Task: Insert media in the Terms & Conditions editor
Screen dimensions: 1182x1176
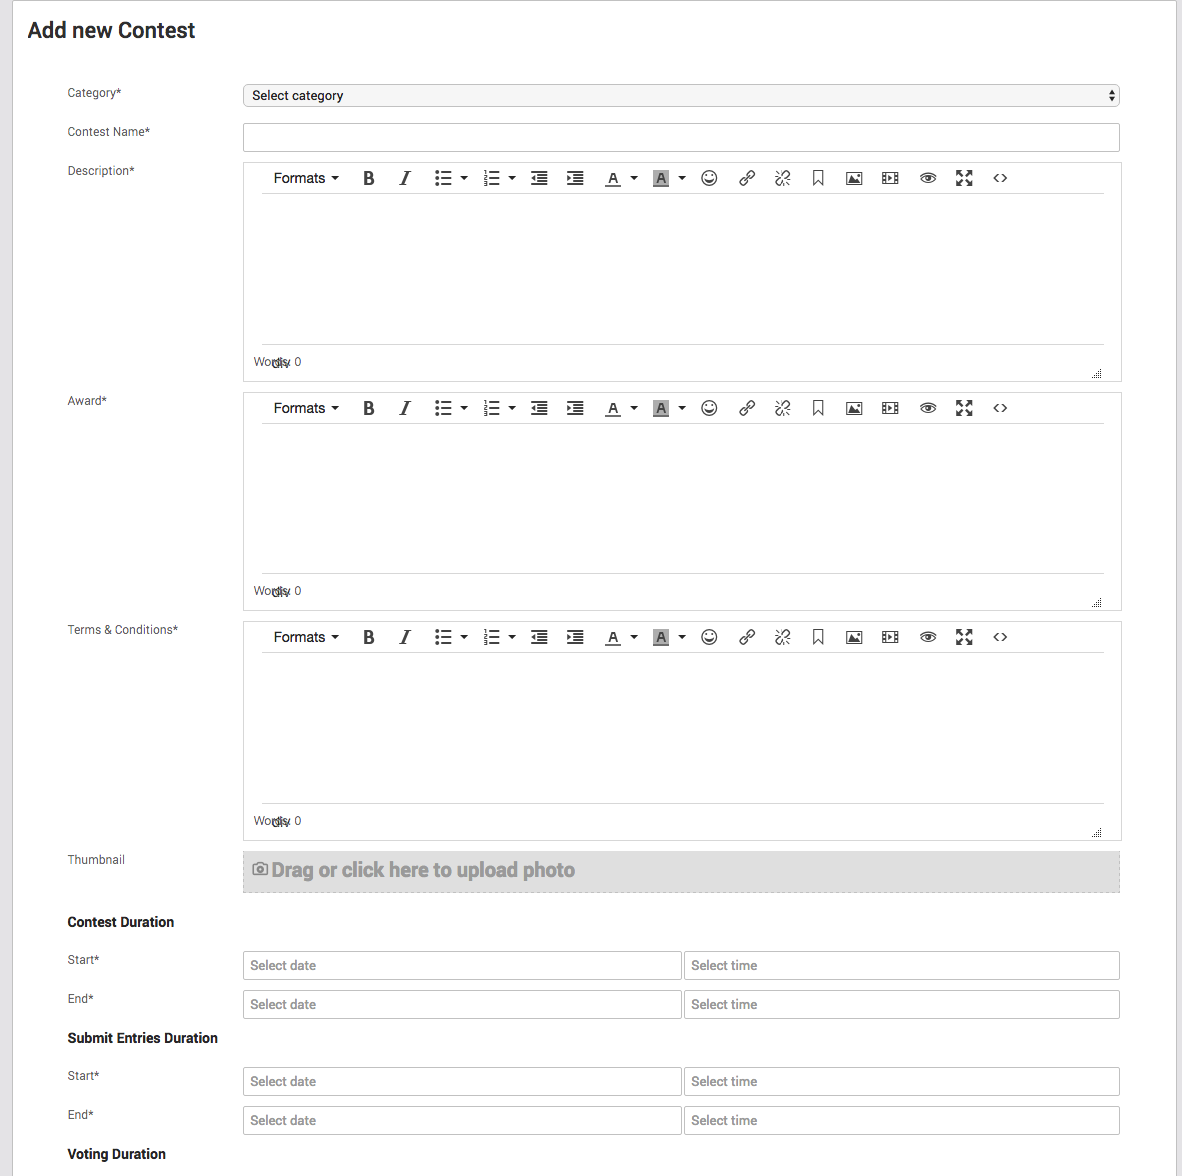Action: click(890, 637)
